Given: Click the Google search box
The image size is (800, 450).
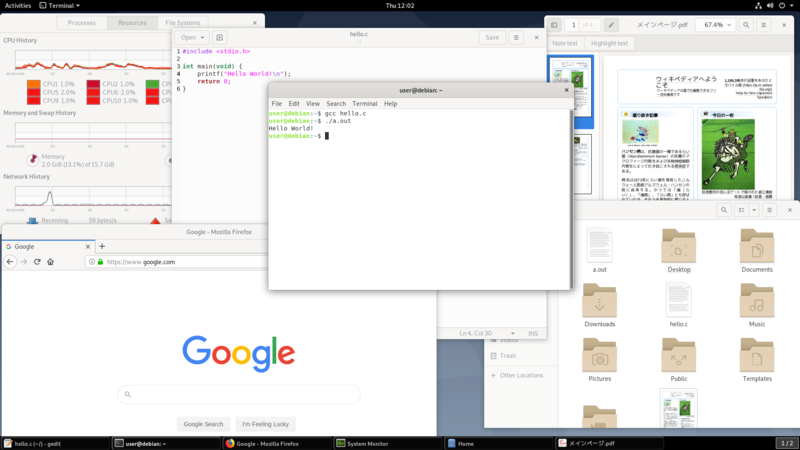Looking at the screenshot, I should click(x=239, y=394).
